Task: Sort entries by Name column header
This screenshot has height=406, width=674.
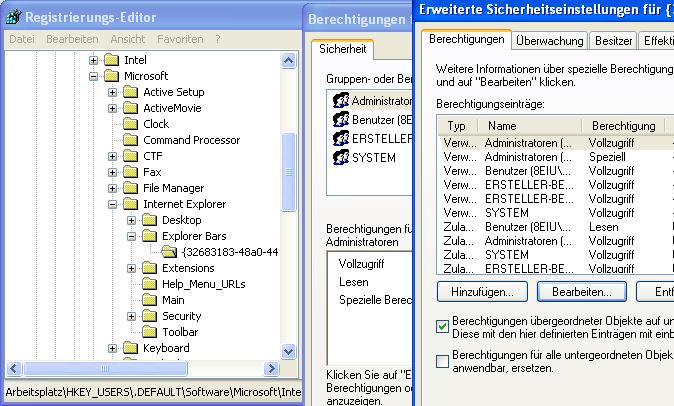Action: coord(529,126)
